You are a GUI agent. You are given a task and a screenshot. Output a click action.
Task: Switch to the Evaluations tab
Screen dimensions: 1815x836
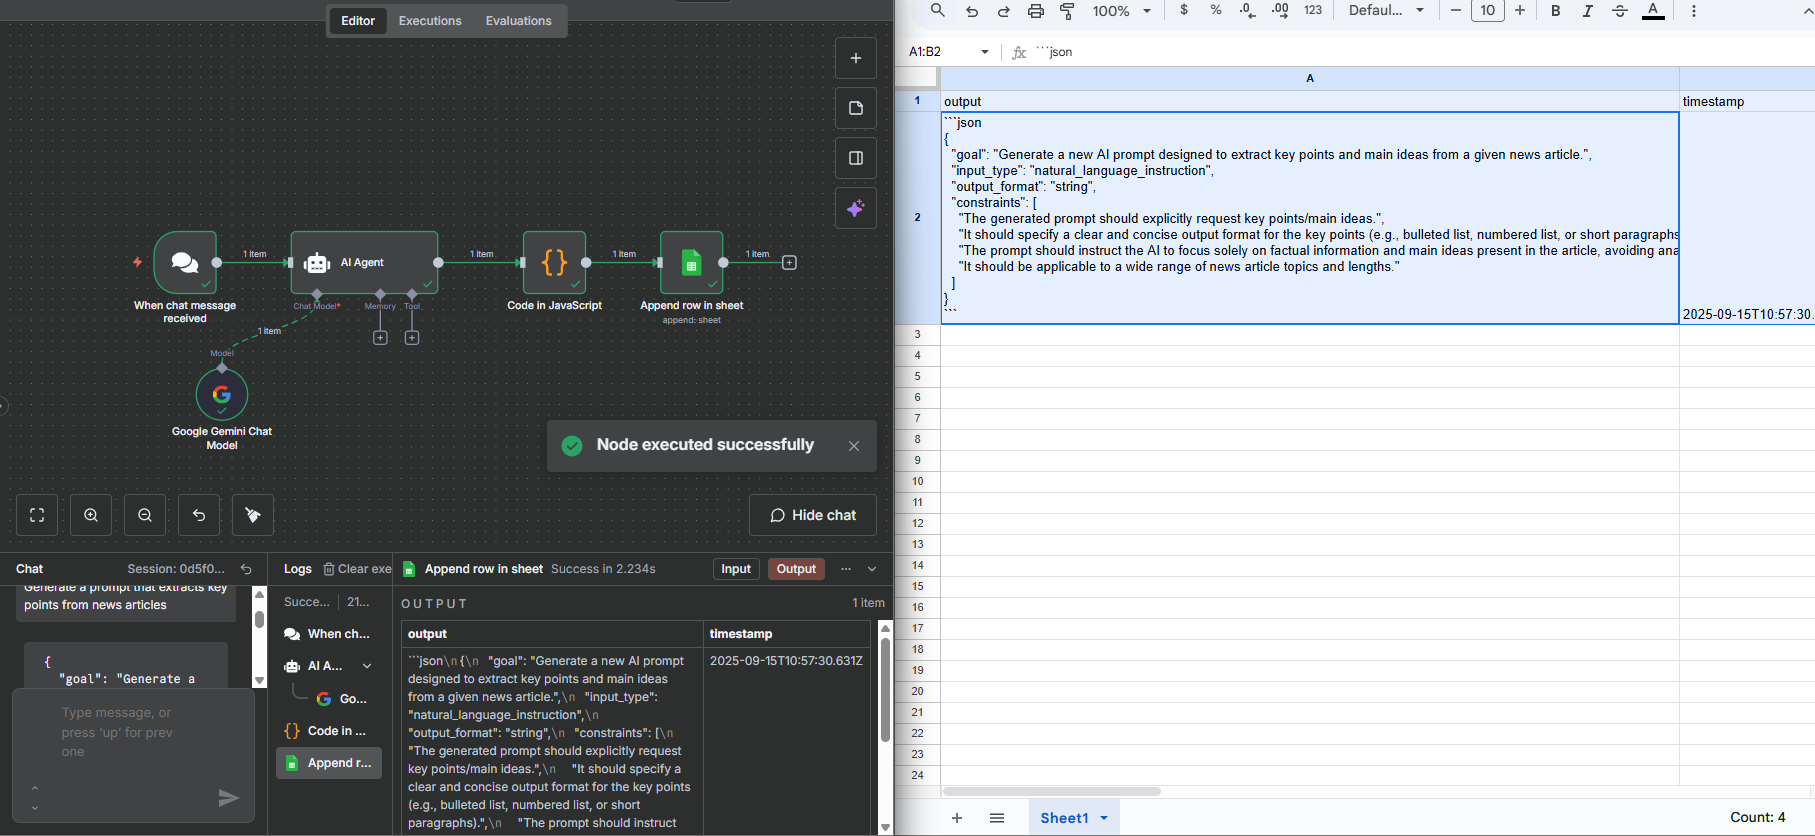coord(518,21)
